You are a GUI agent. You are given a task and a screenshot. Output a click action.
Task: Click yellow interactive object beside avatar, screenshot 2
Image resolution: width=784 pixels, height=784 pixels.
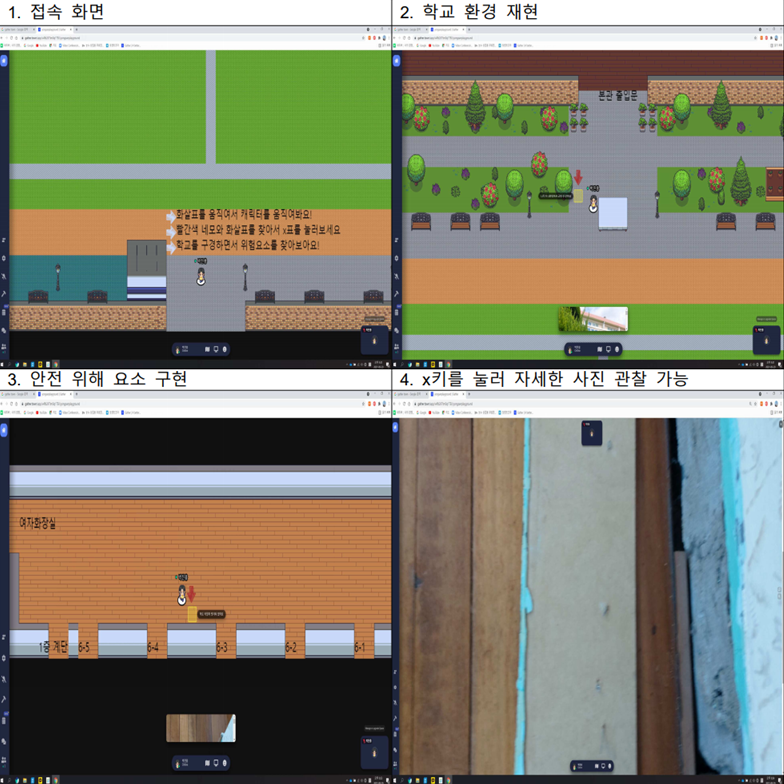(578, 196)
